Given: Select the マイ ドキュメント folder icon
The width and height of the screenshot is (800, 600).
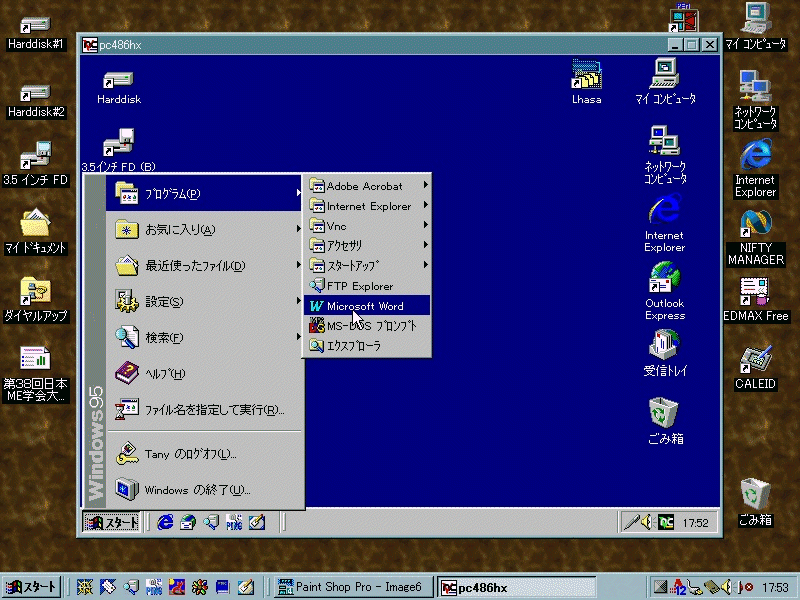Looking at the screenshot, I should (35, 231).
